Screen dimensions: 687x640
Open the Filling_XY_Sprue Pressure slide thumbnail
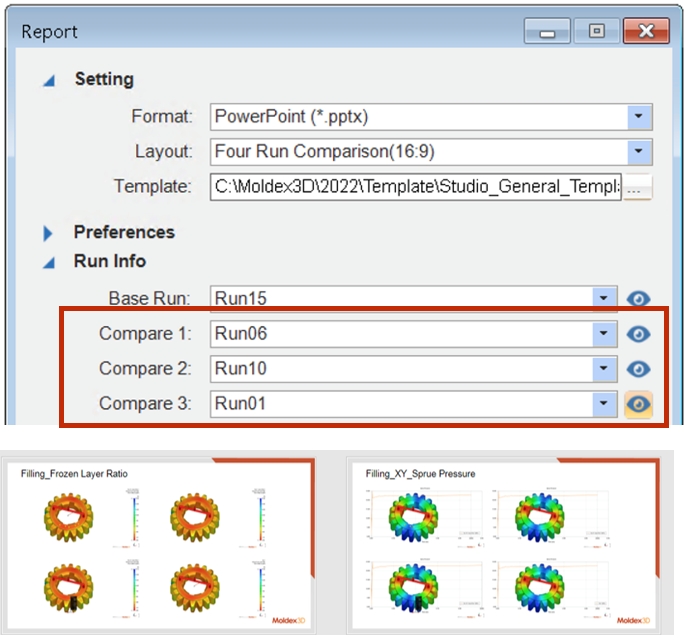click(x=503, y=545)
